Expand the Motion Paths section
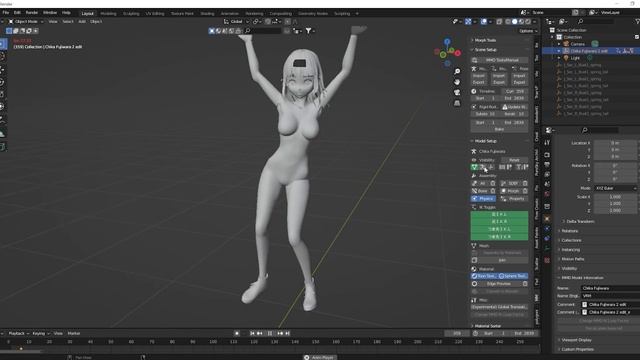 [572, 259]
